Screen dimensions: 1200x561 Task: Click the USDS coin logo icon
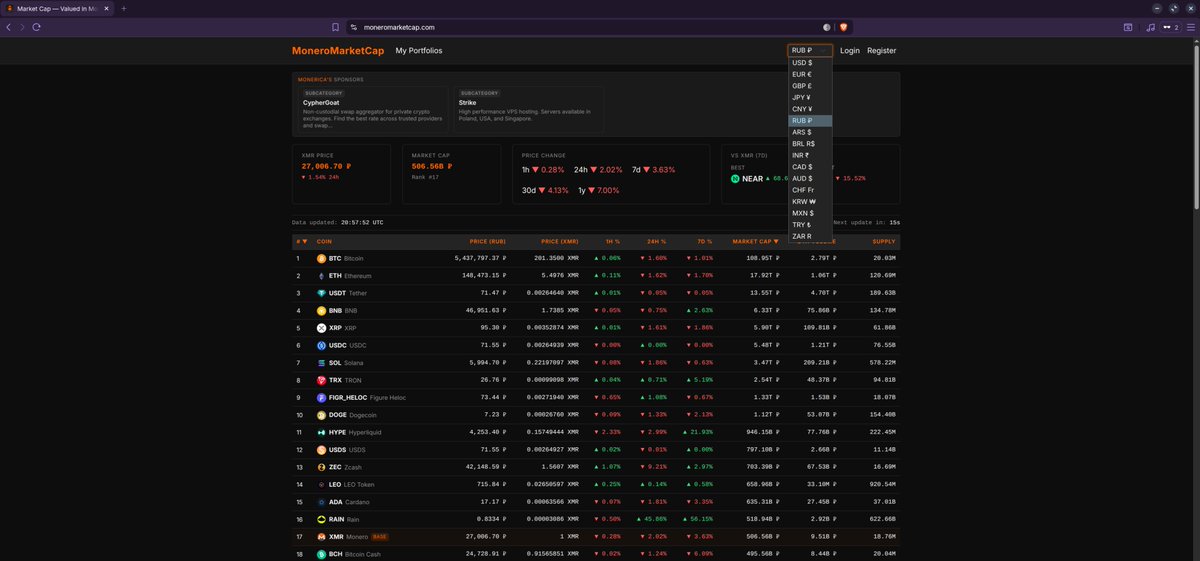(x=321, y=450)
